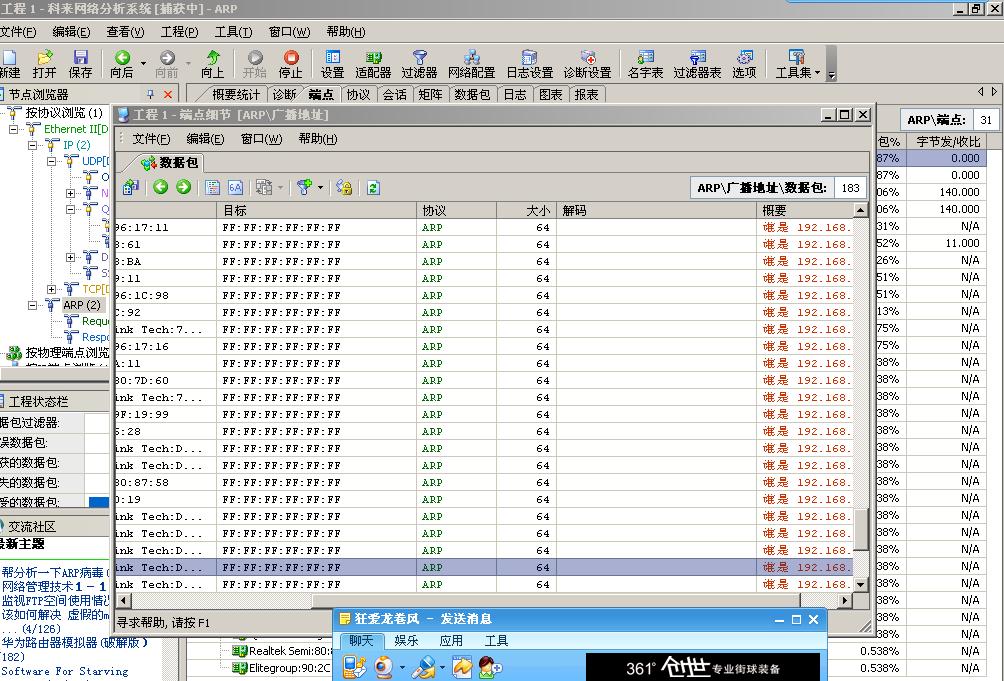The height and width of the screenshot is (681, 1004).
Task: Click the 停止 (stop capture) toolbar icon
Action: tap(291, 62)
